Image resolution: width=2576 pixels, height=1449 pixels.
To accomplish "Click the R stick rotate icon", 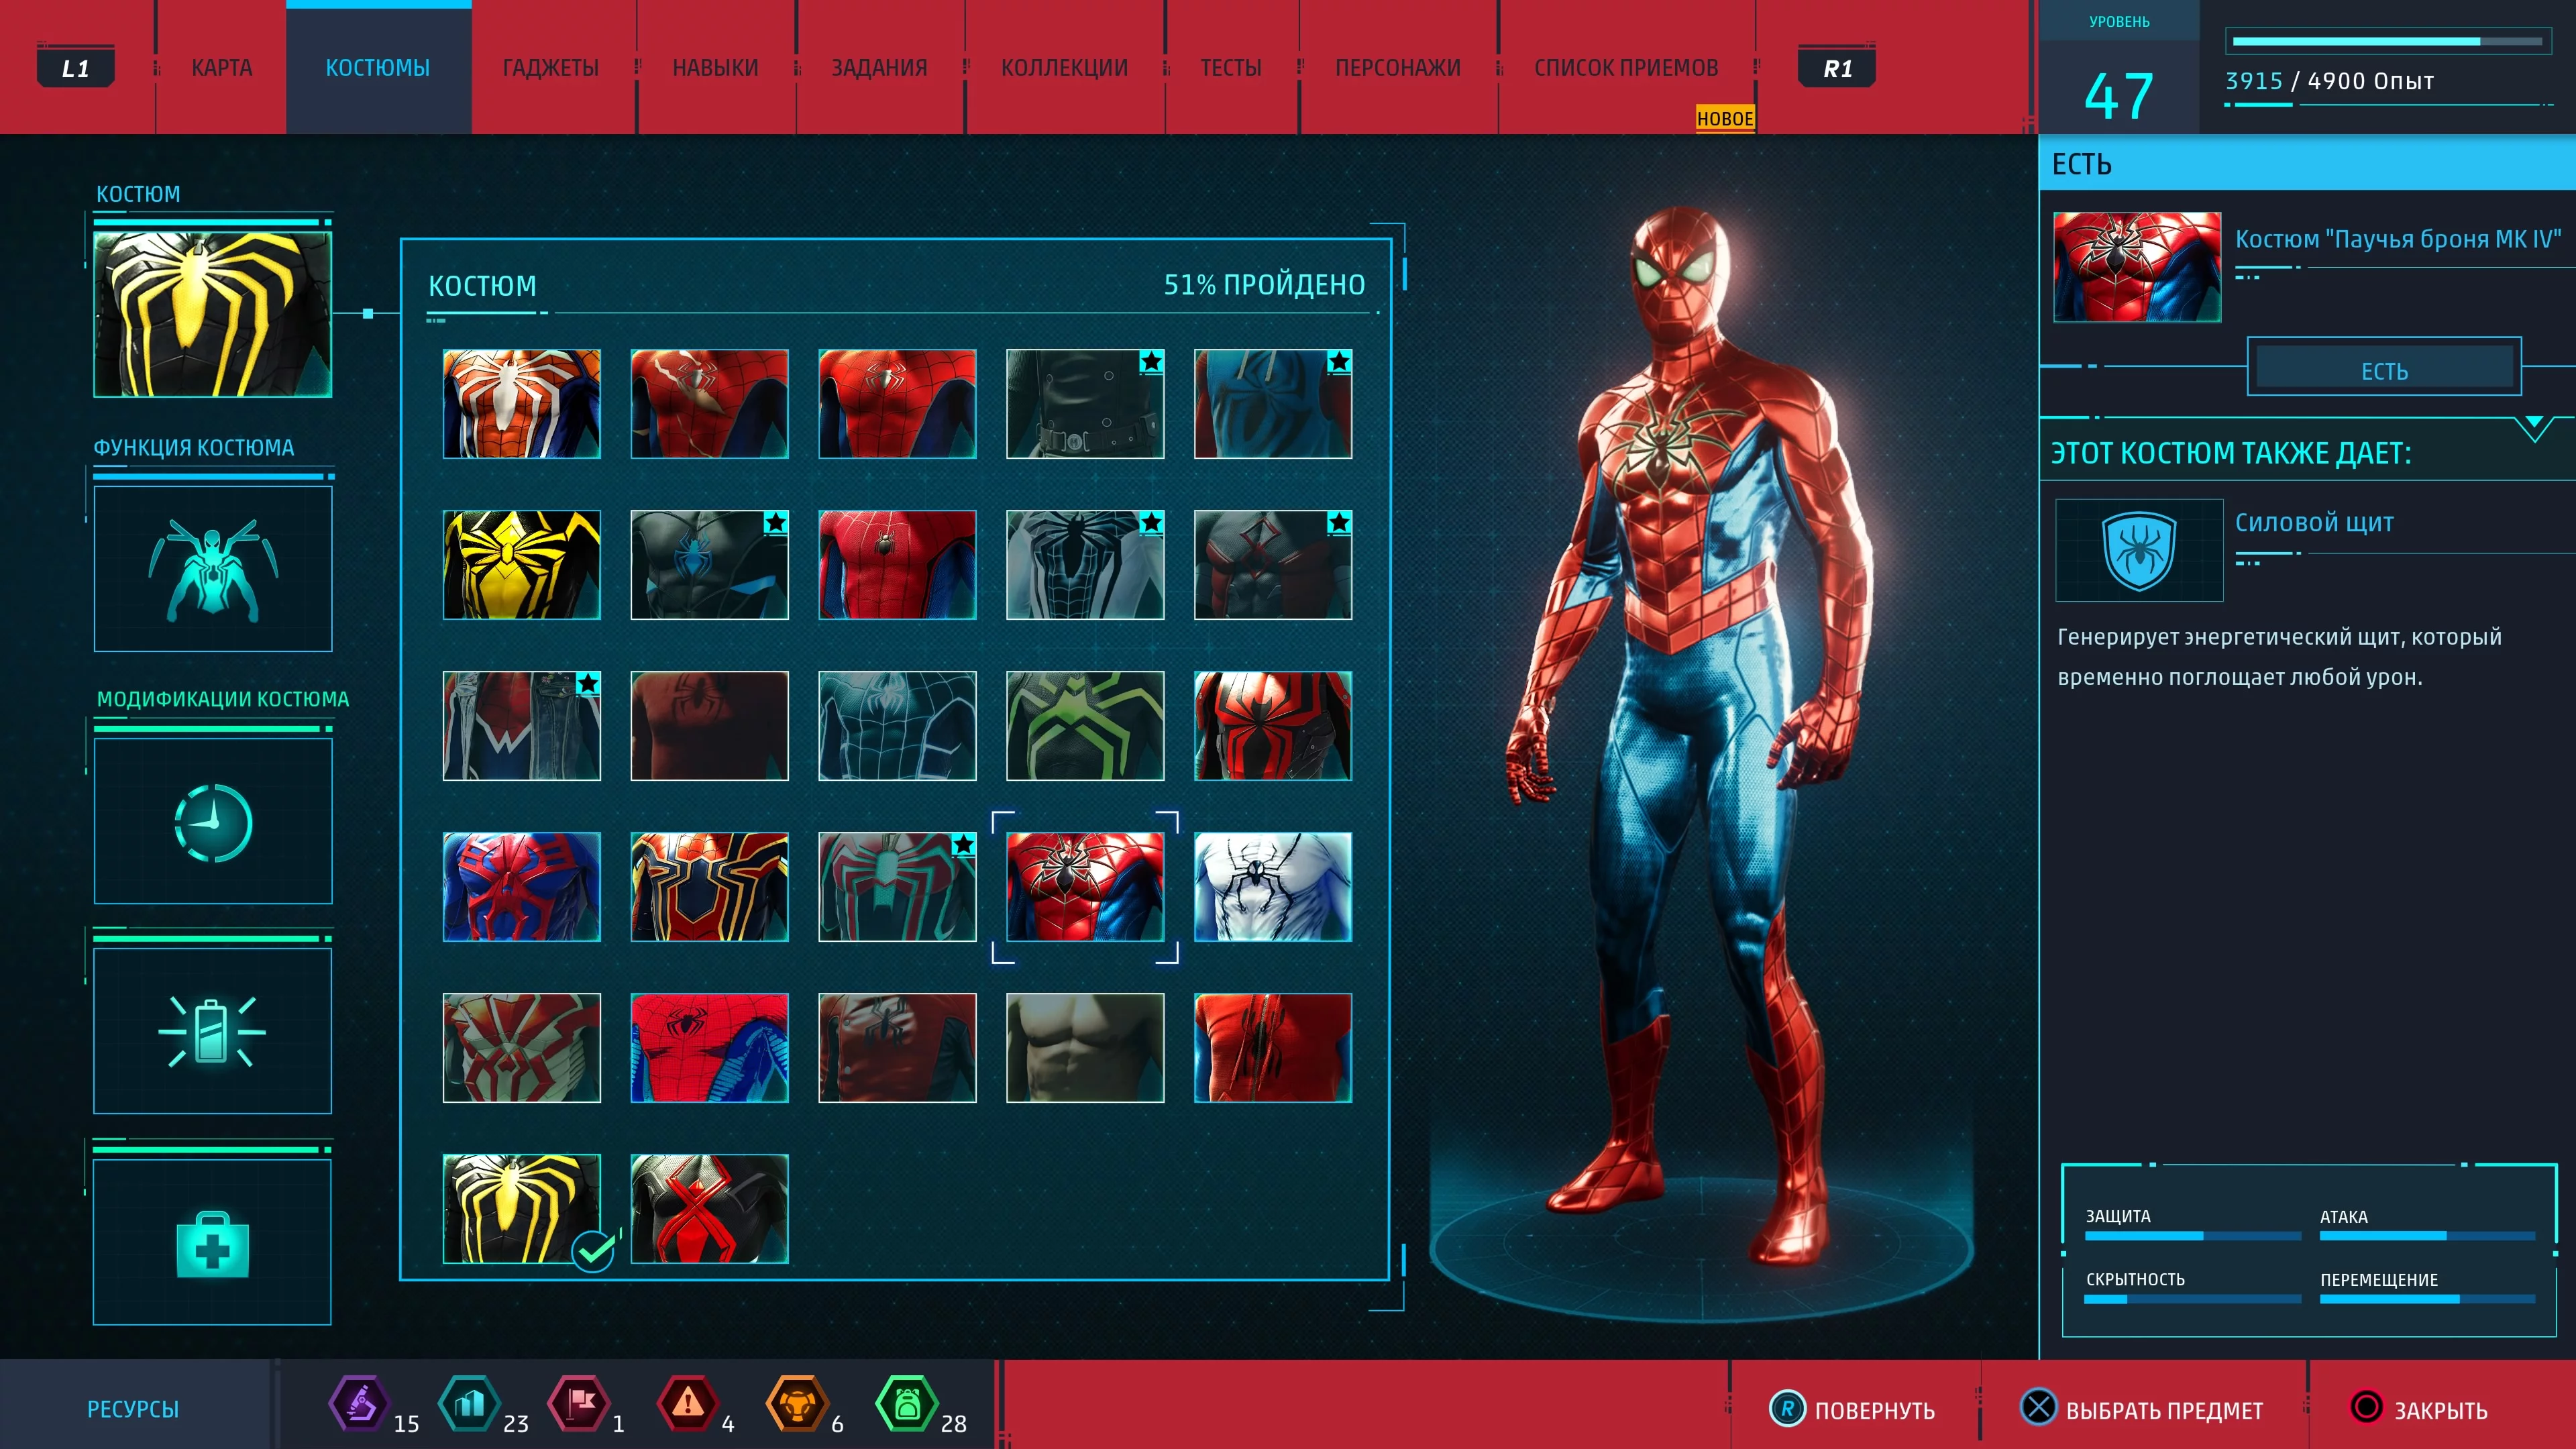I will 1787,1409.
